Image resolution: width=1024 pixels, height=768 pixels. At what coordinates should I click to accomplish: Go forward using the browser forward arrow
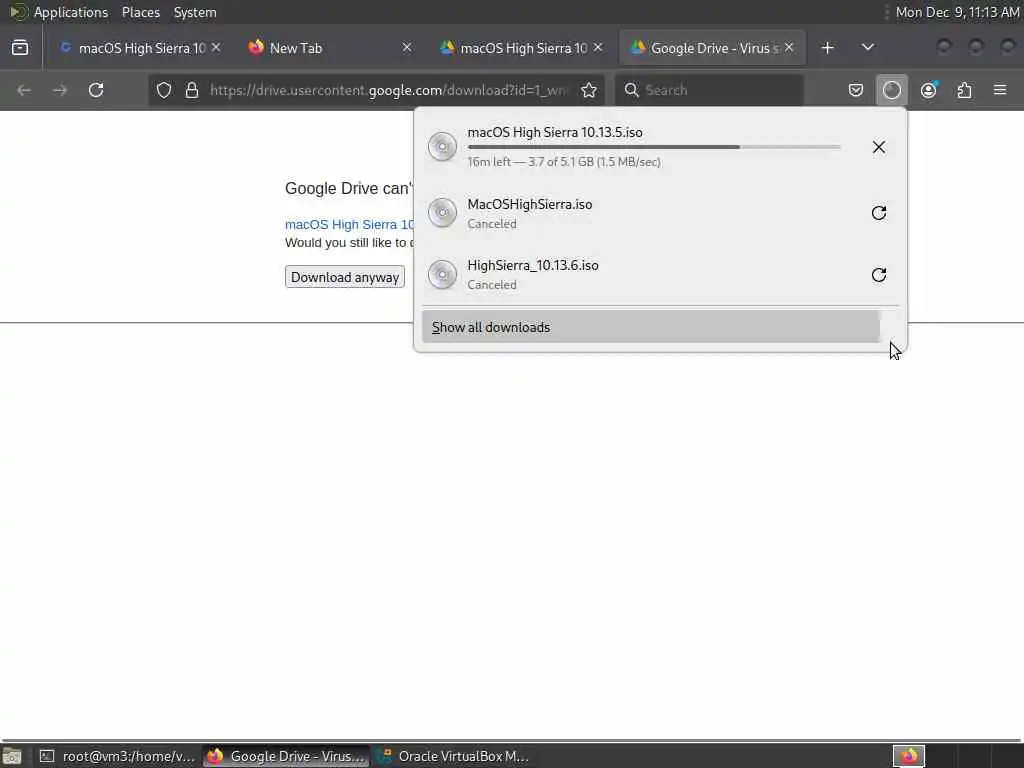pos(60,90)
